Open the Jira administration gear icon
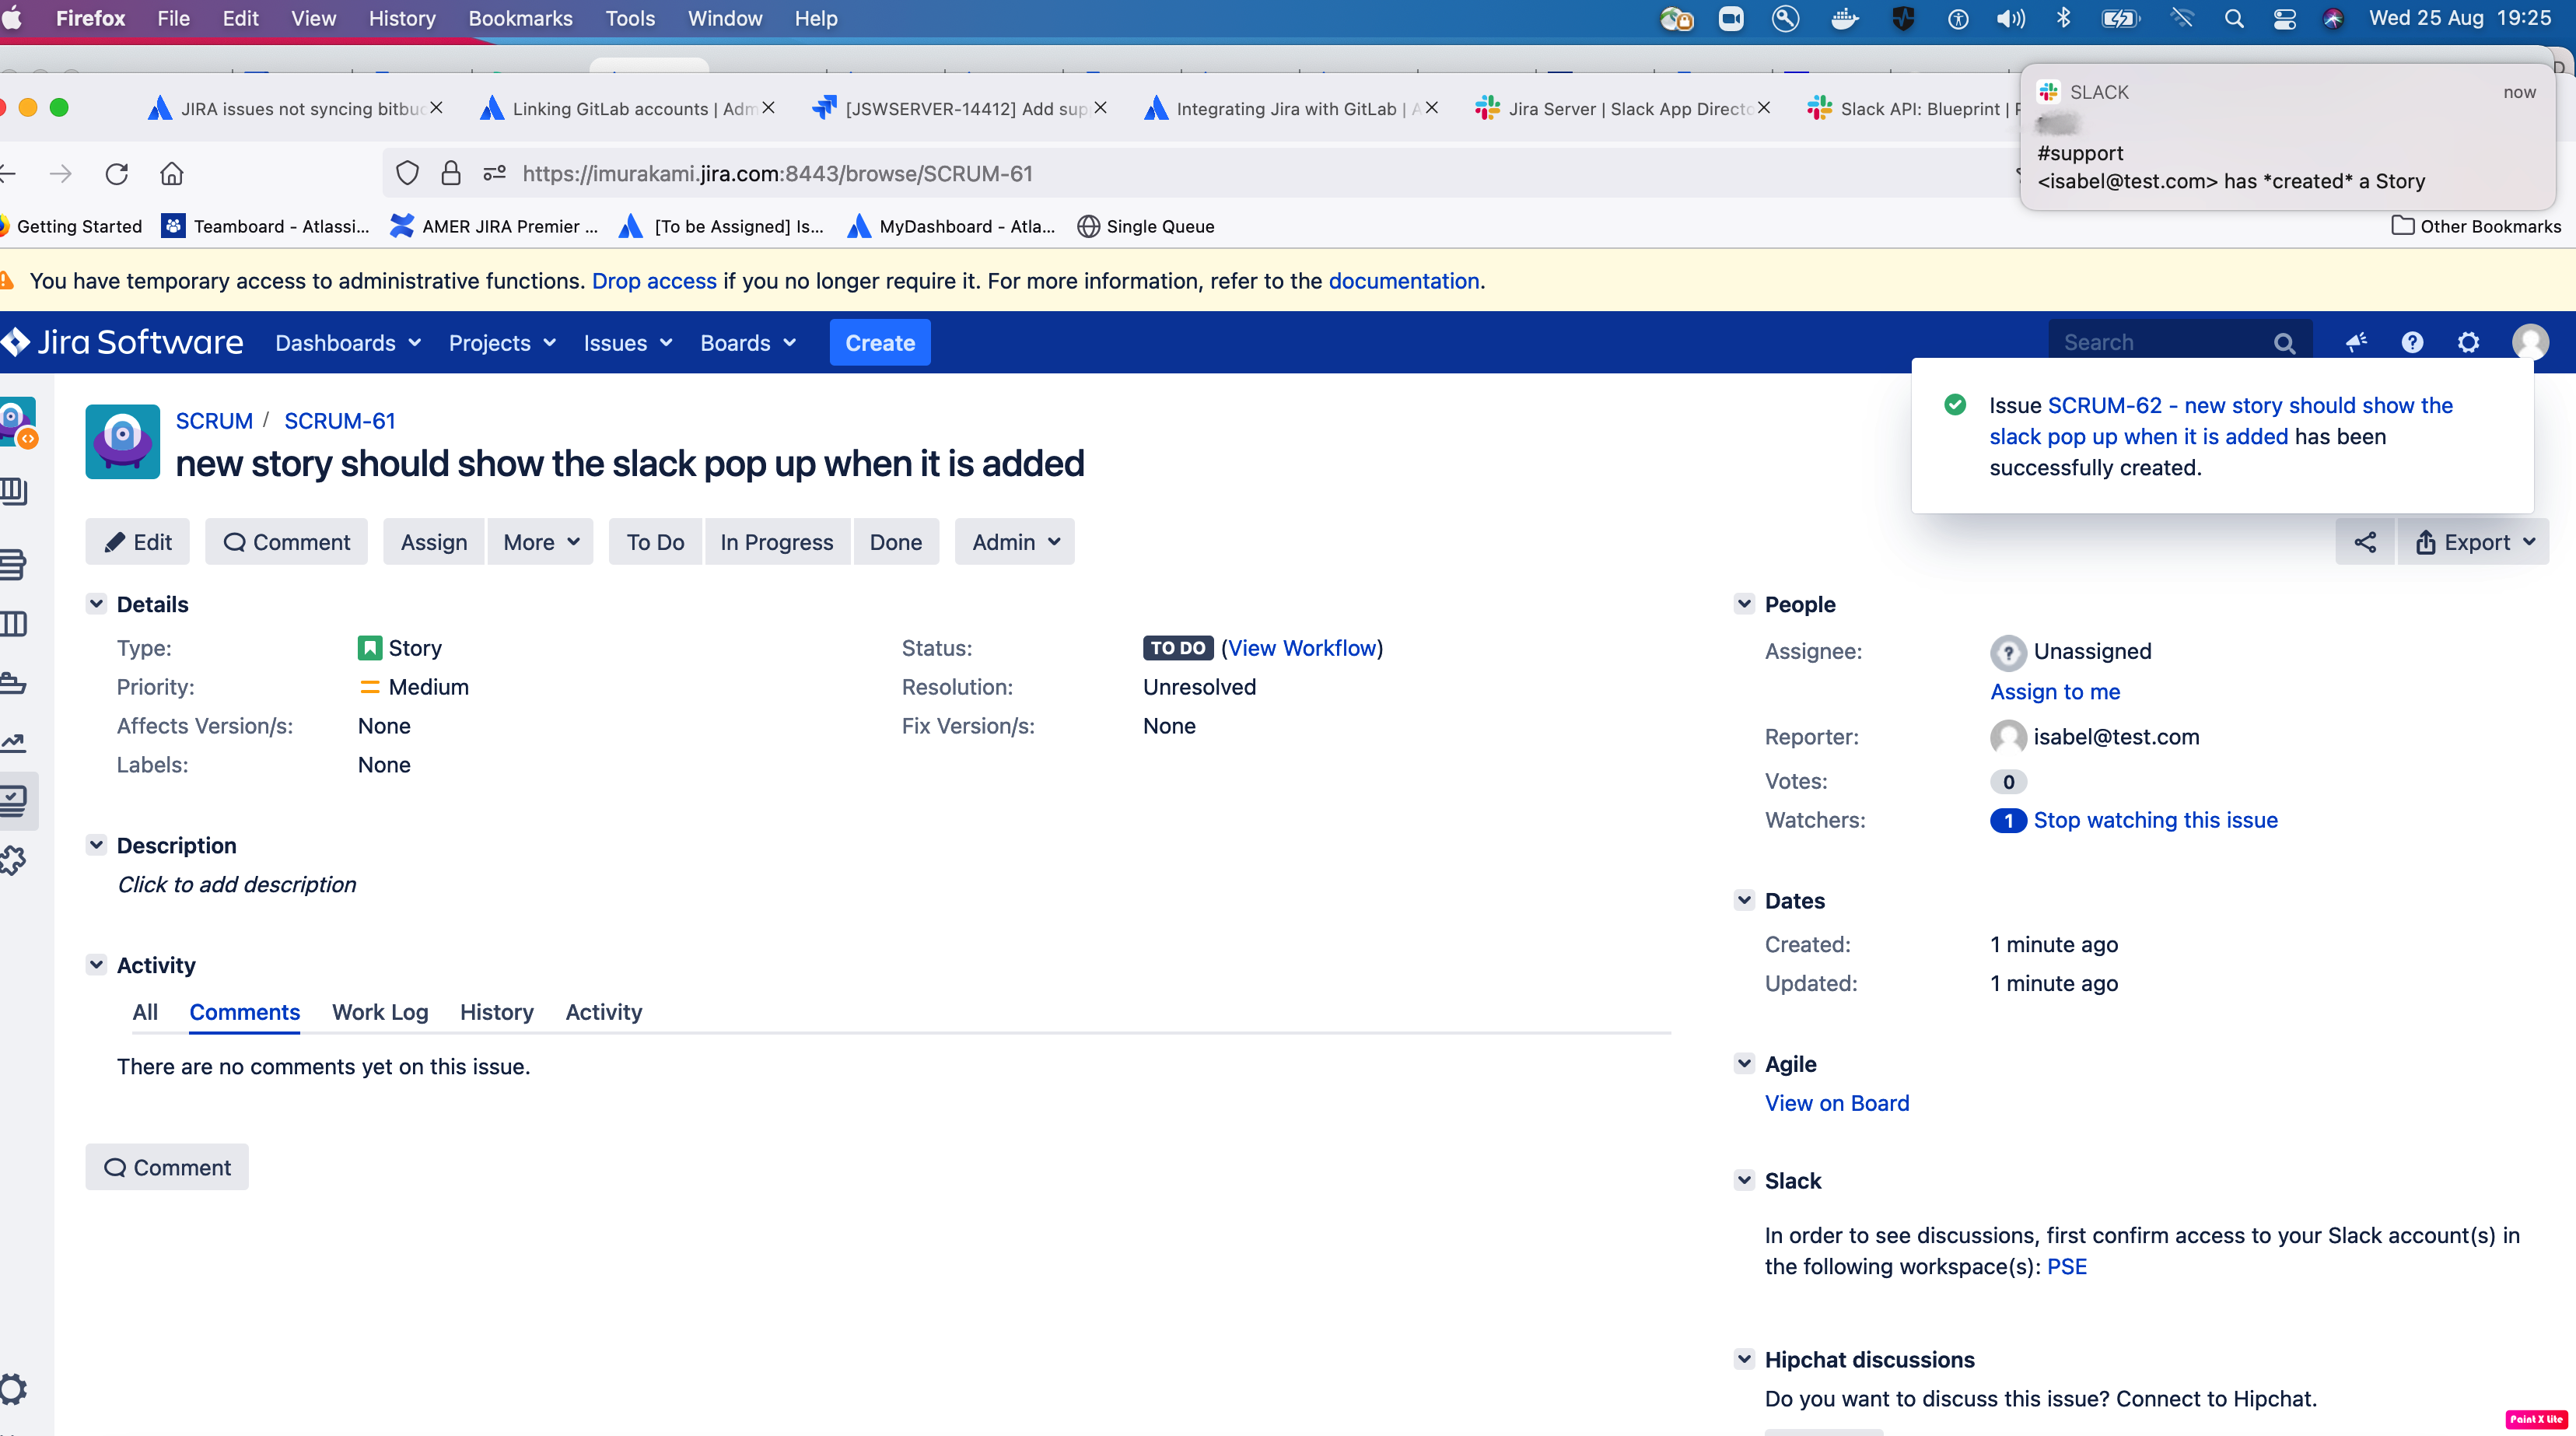2576x1436 pixels. (x=2468, y=343)
